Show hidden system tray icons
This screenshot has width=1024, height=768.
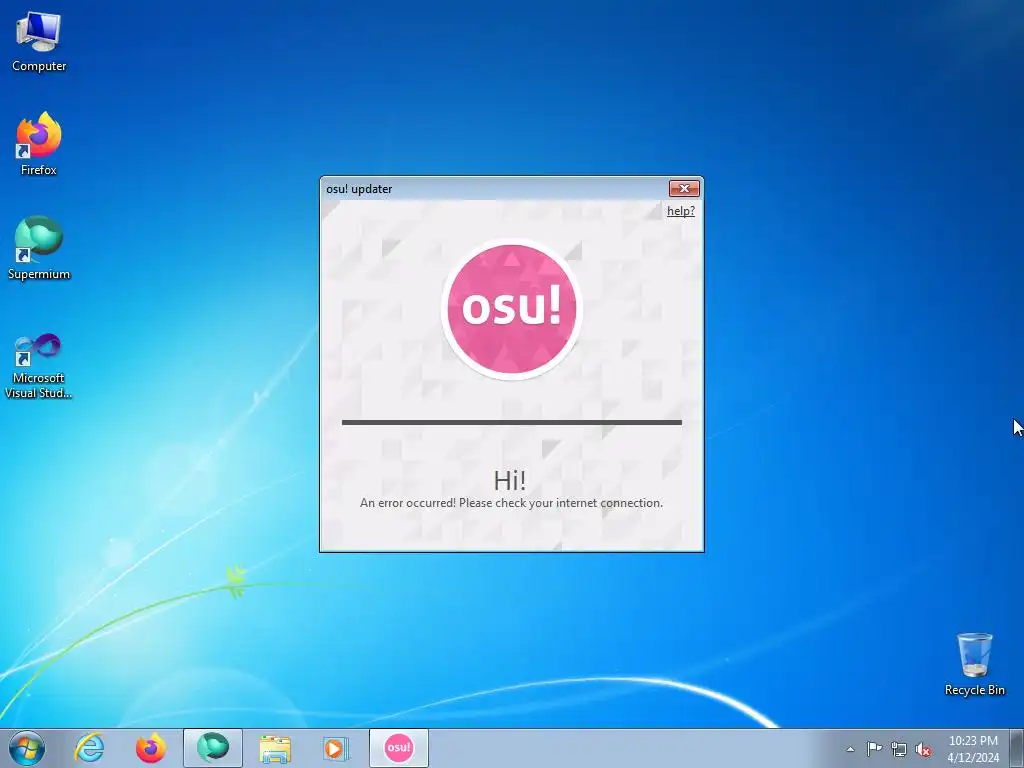pos(850,749)
